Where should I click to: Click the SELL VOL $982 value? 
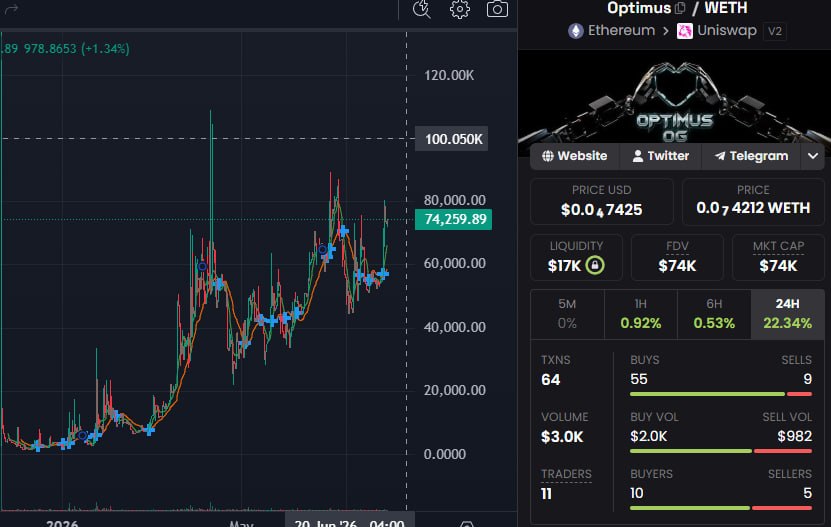point(794,436)
